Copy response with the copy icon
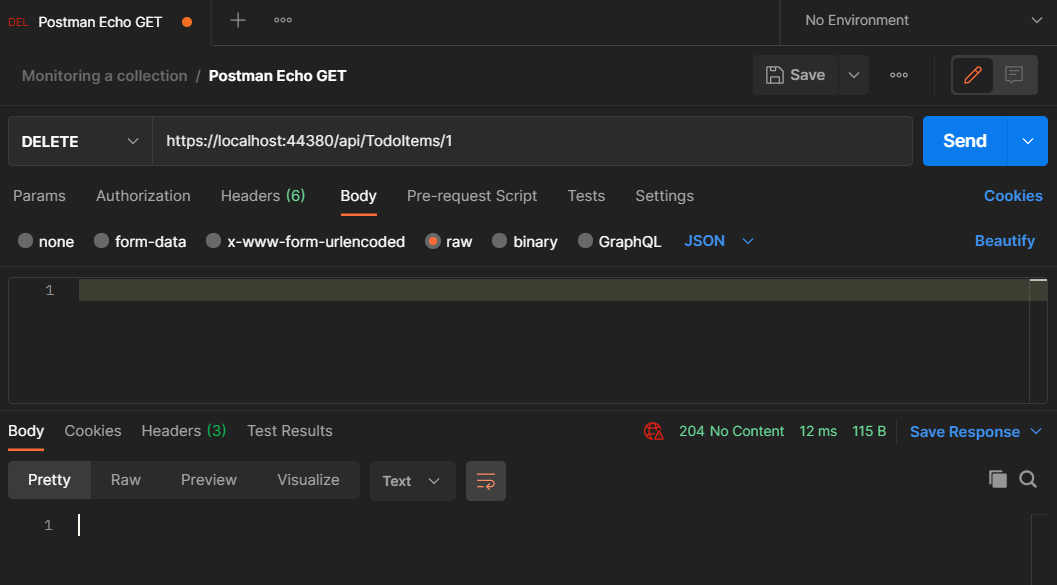 tap(998, 479)
